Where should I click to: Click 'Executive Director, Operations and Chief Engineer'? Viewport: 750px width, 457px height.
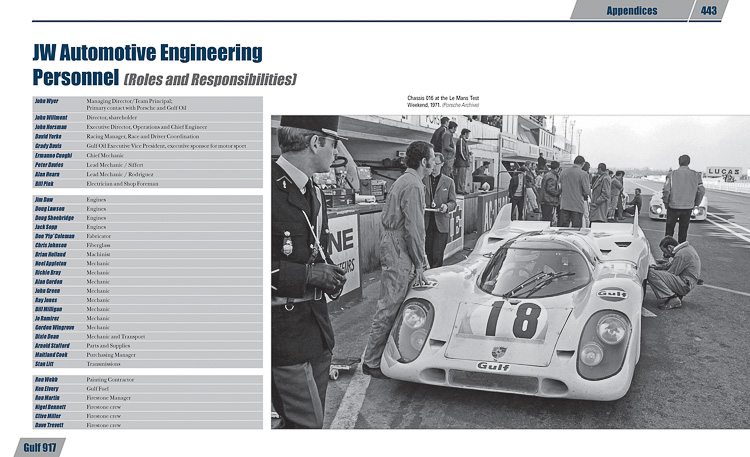click(x=146, y=127)
